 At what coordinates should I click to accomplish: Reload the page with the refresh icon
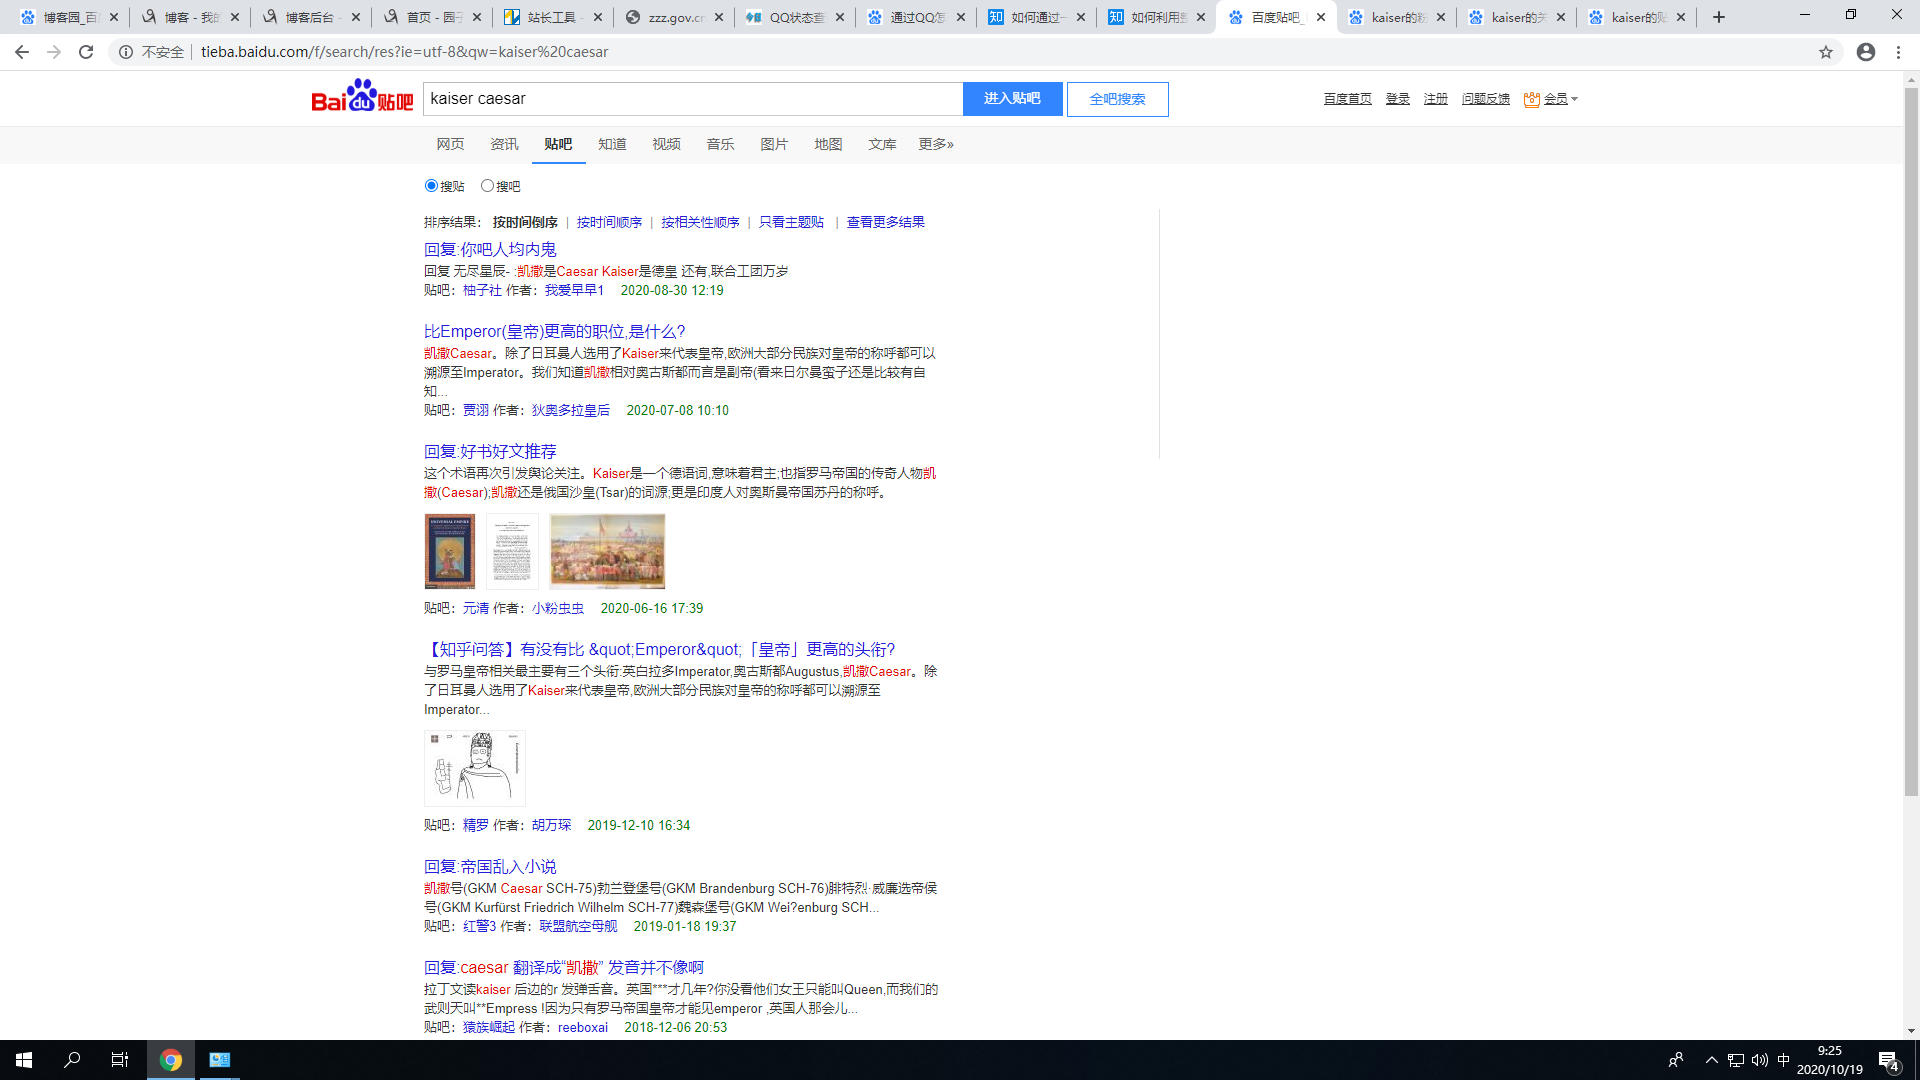point(86,52)
